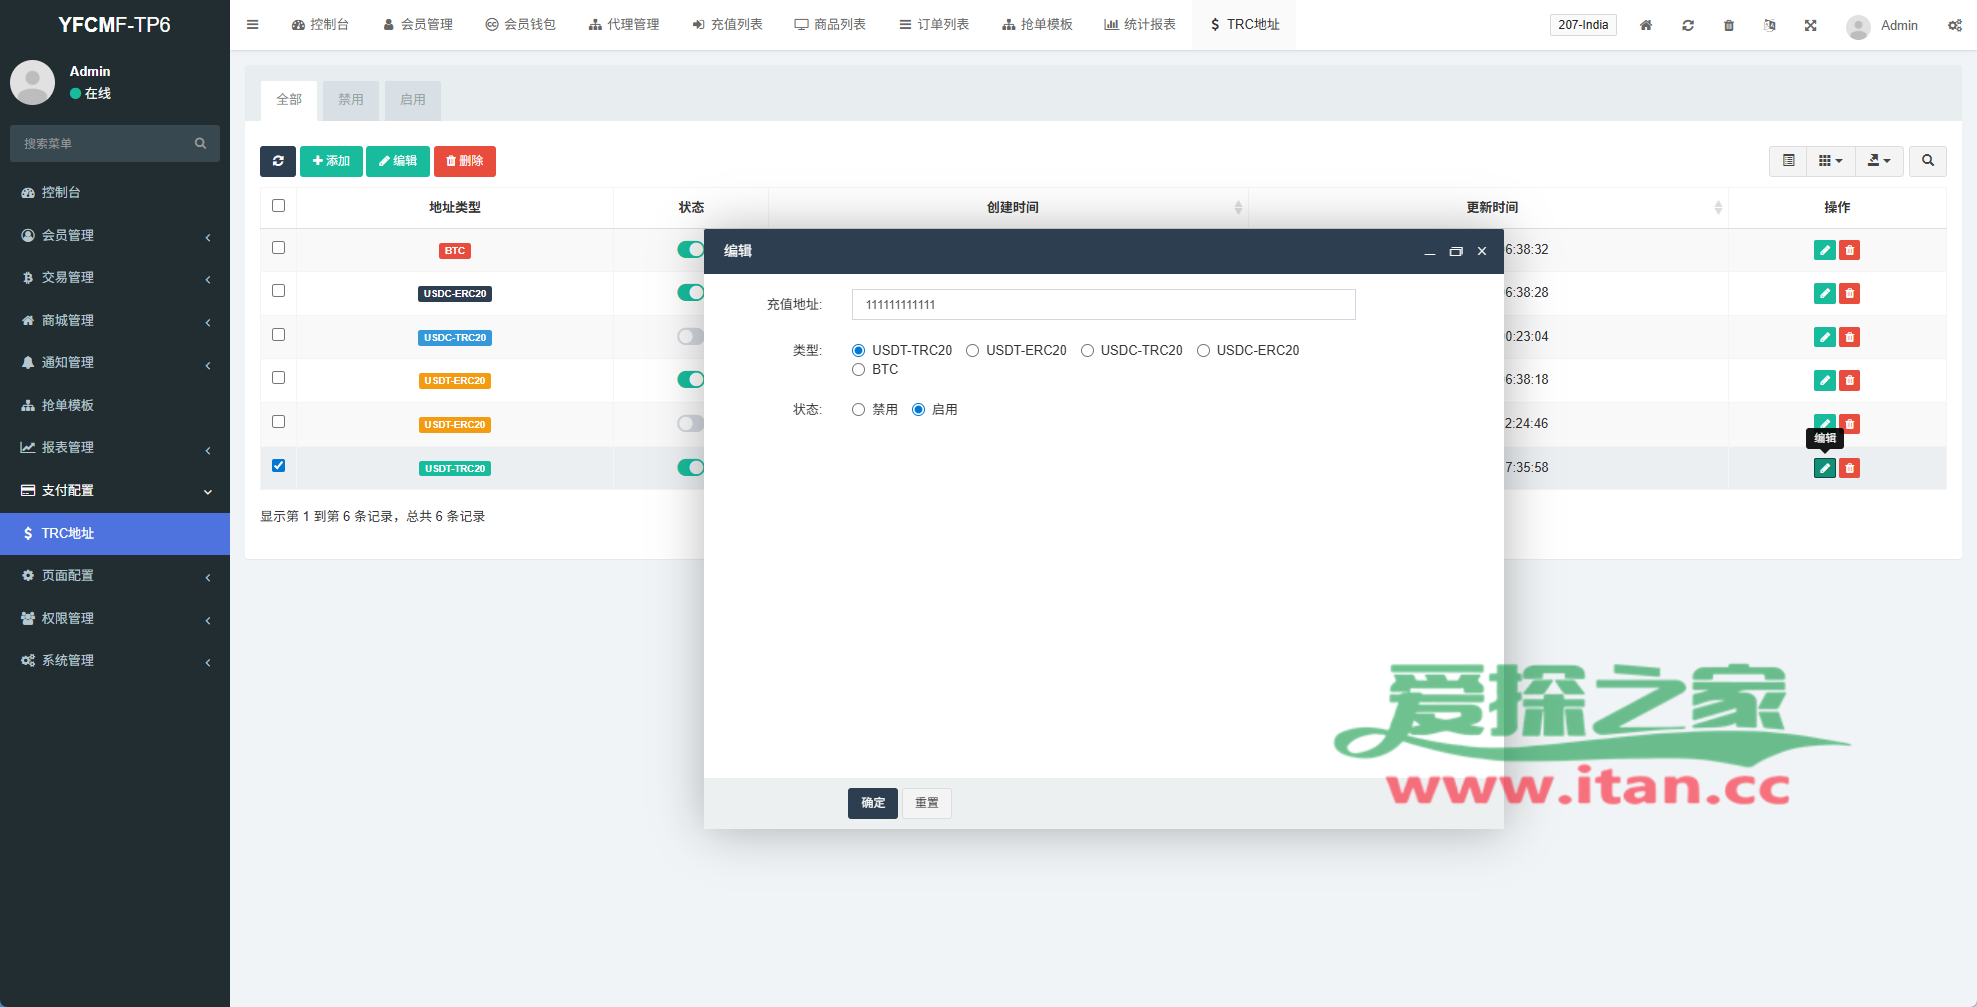Select the USDT-ERC20 type radio button

click(x=972, y=351)
